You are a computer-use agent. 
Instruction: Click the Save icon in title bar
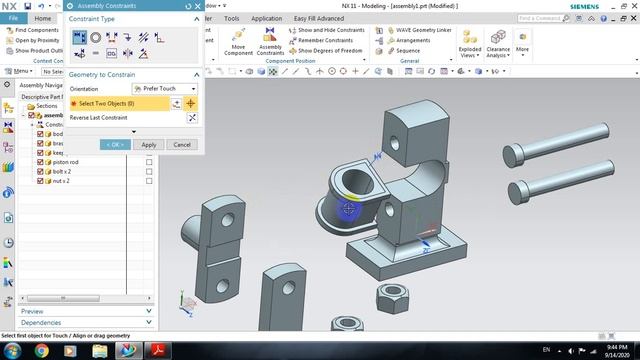click(27, 6)
